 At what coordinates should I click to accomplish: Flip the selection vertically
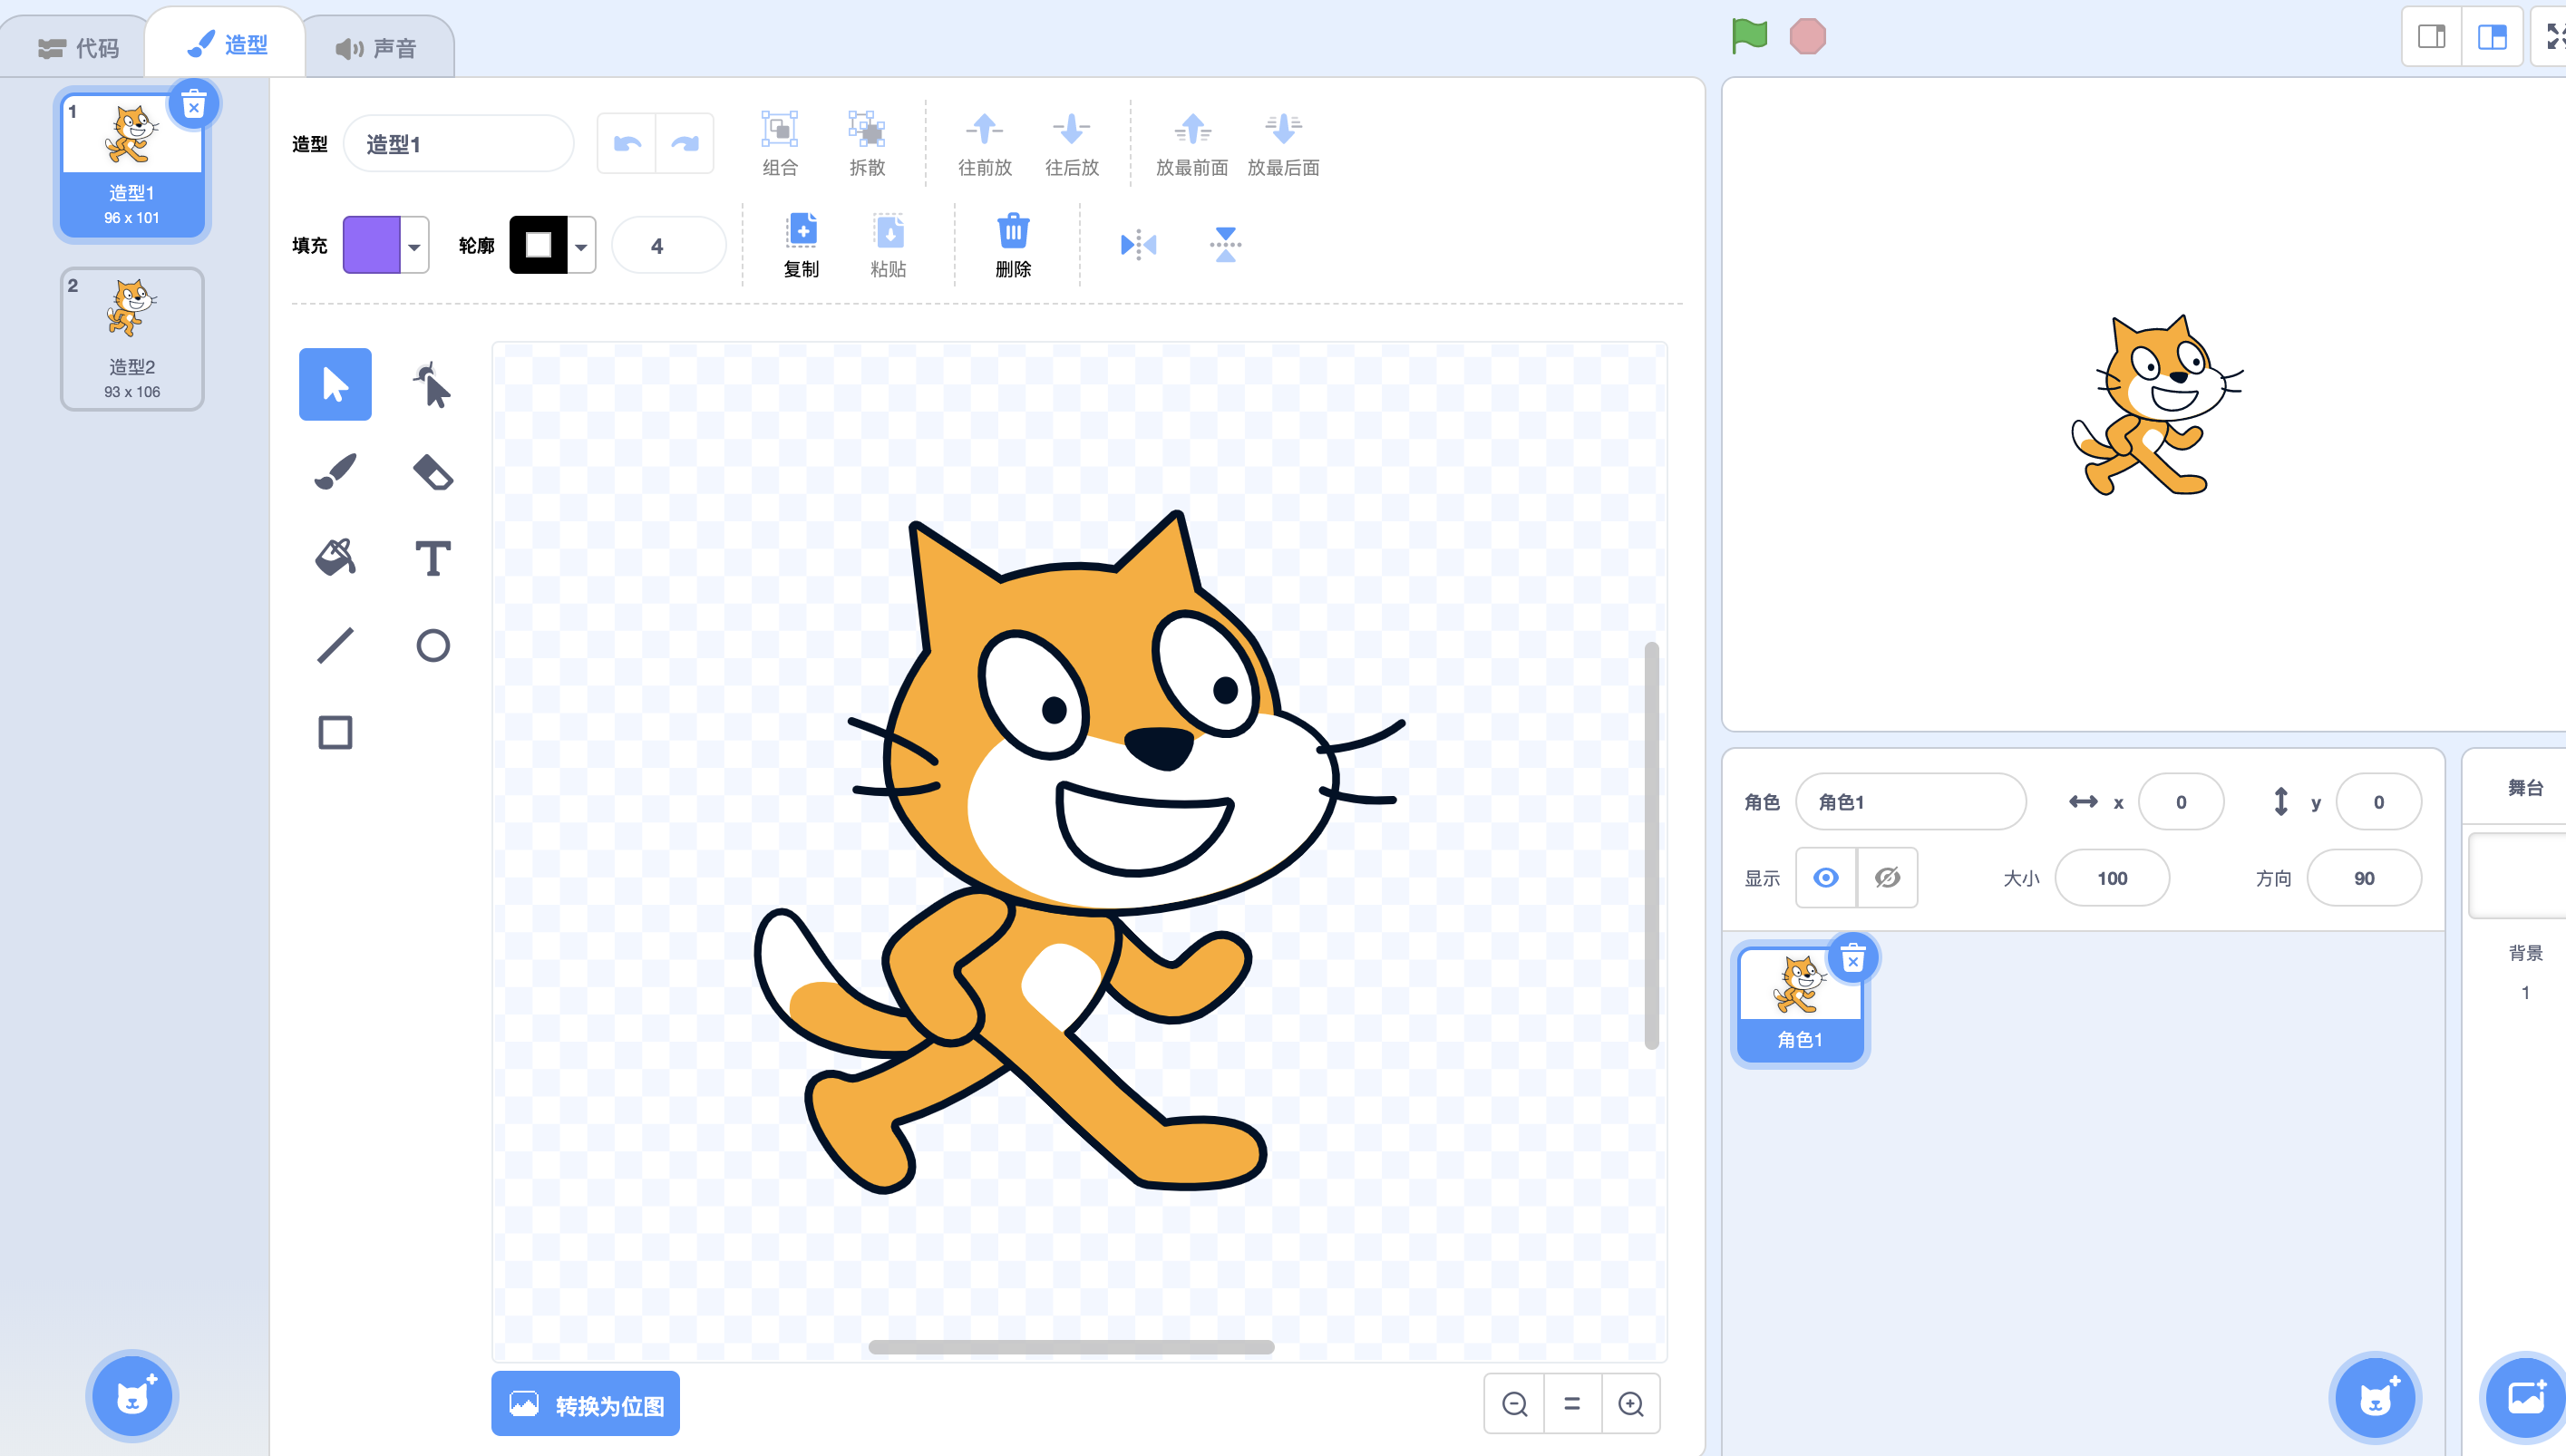pos(1226,245)
